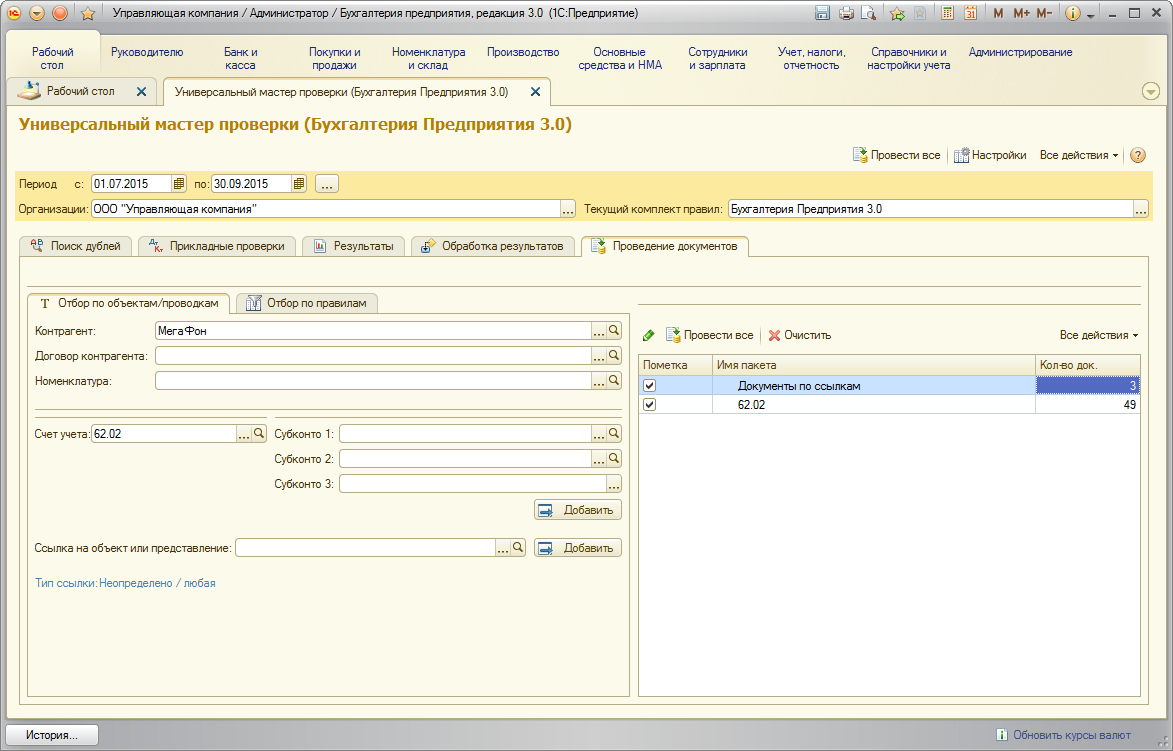Switch to the Поиск дублей tab
The width and height of the screenshot is (1173, 751).
(x=75, y=246)
